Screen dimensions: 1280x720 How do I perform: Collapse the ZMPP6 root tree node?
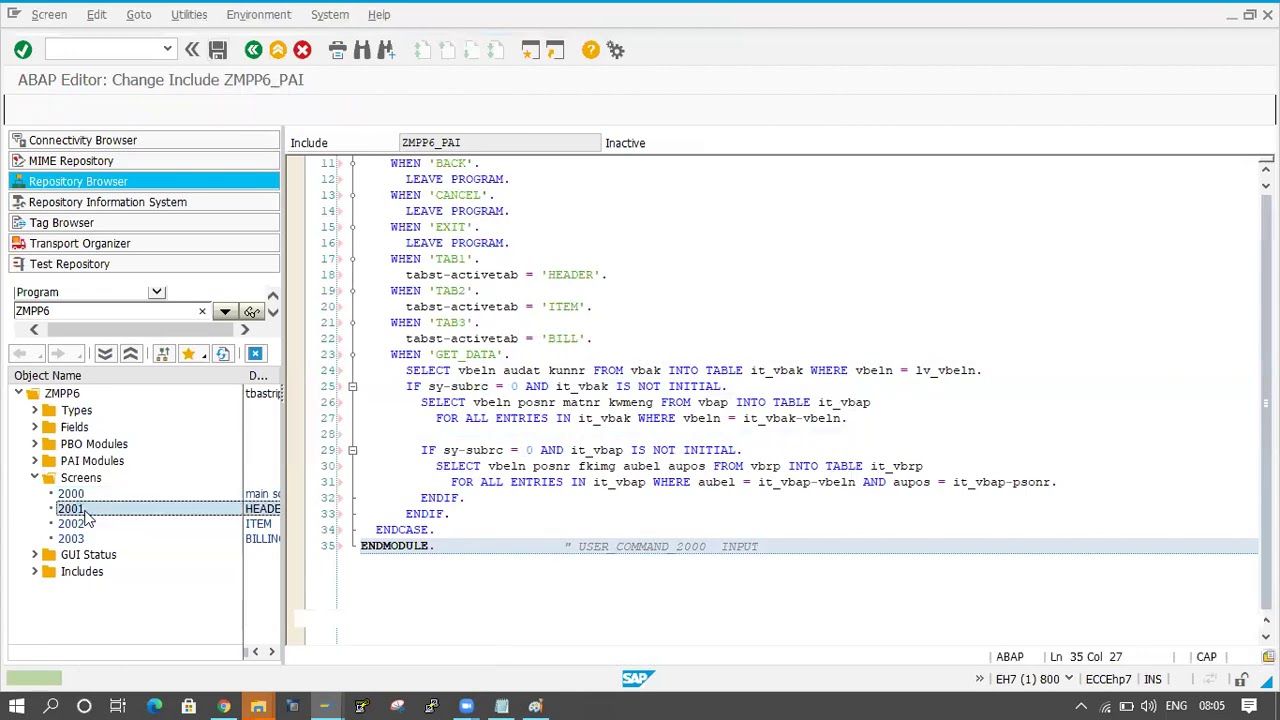pos(19,394)
